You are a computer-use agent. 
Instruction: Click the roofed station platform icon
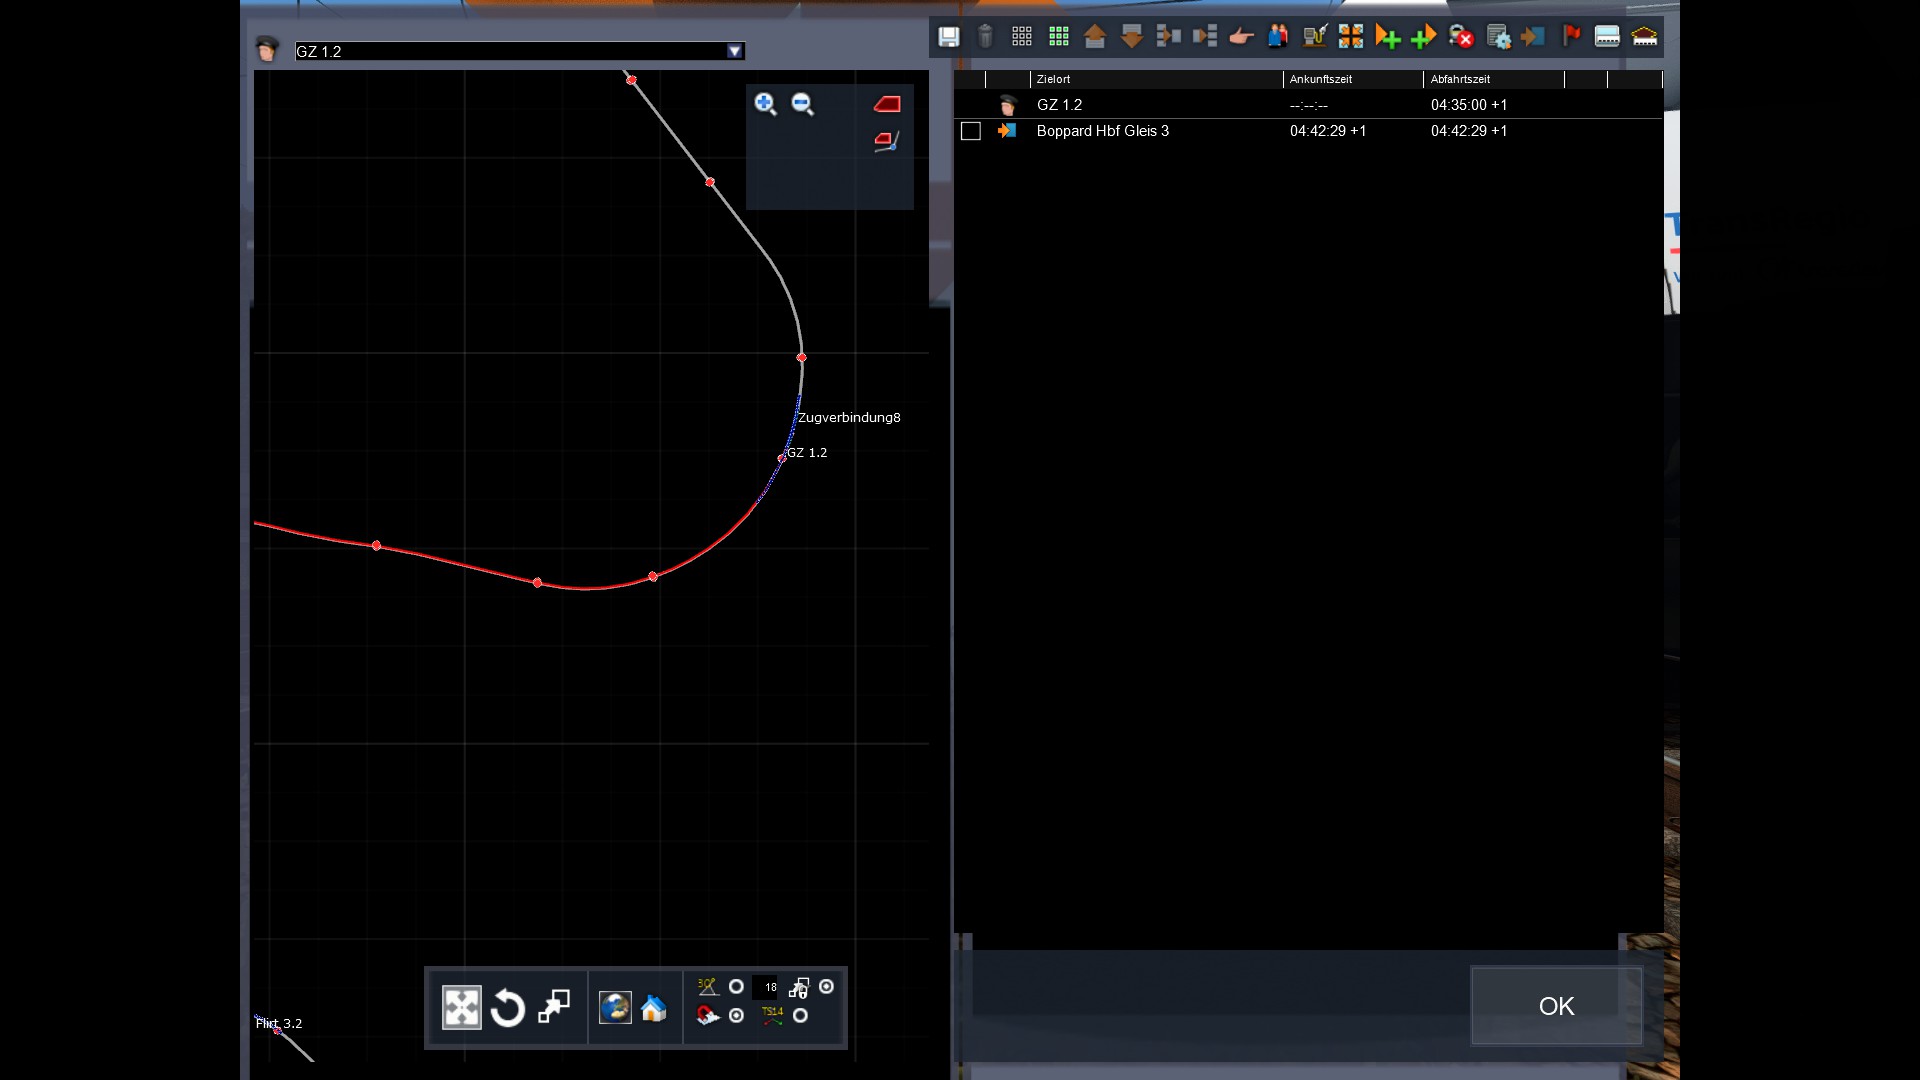coord(1644,37)
